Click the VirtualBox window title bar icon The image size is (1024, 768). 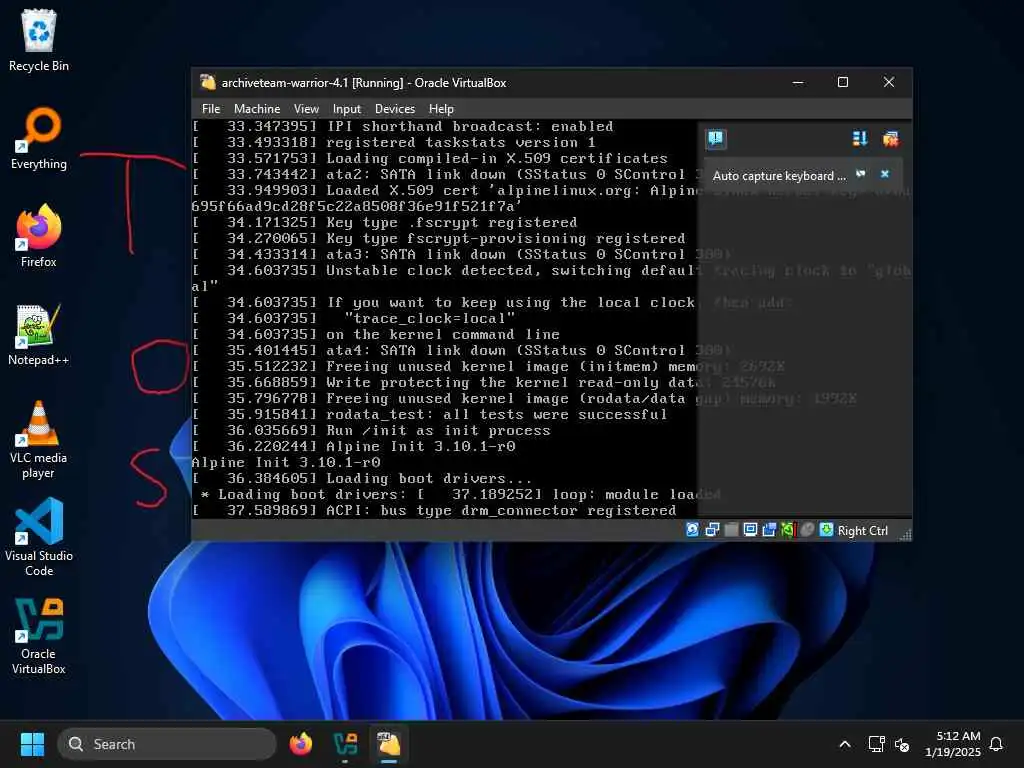[x=208, y=82]
